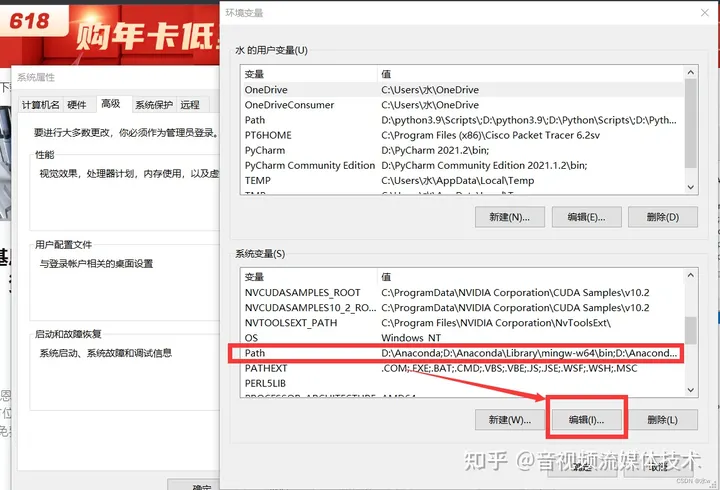720x490 pixels.
Task: Click C:\Users\水\AppData\Local\Temp value cell
Action: click(458, 180)
